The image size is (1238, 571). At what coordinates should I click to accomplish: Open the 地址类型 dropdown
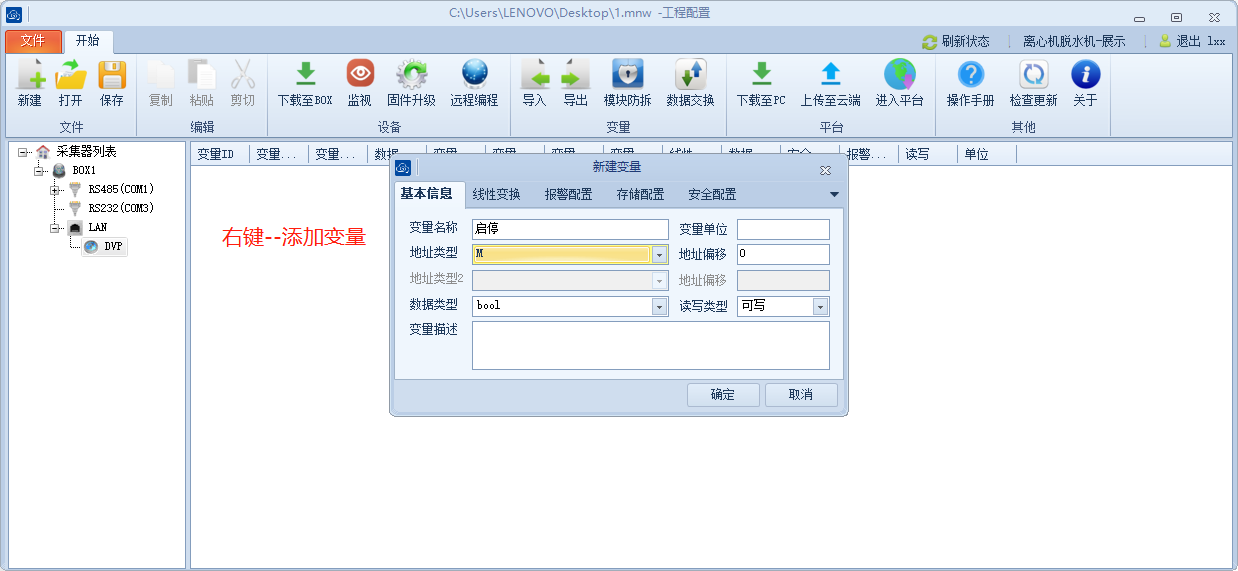pyautogui.click(x=660, y=255)
